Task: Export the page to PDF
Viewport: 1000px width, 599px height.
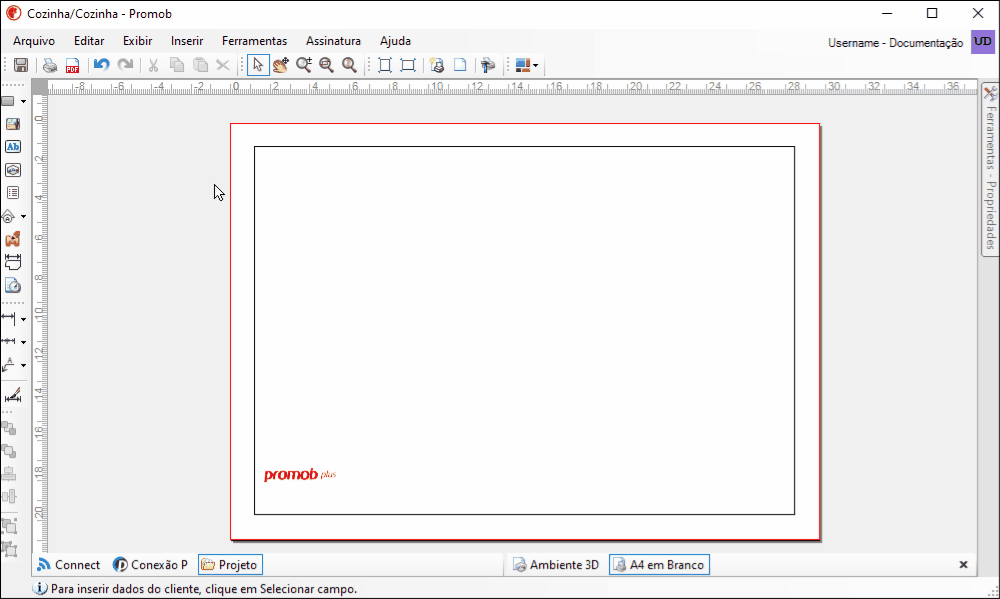Action: [73, 65]
